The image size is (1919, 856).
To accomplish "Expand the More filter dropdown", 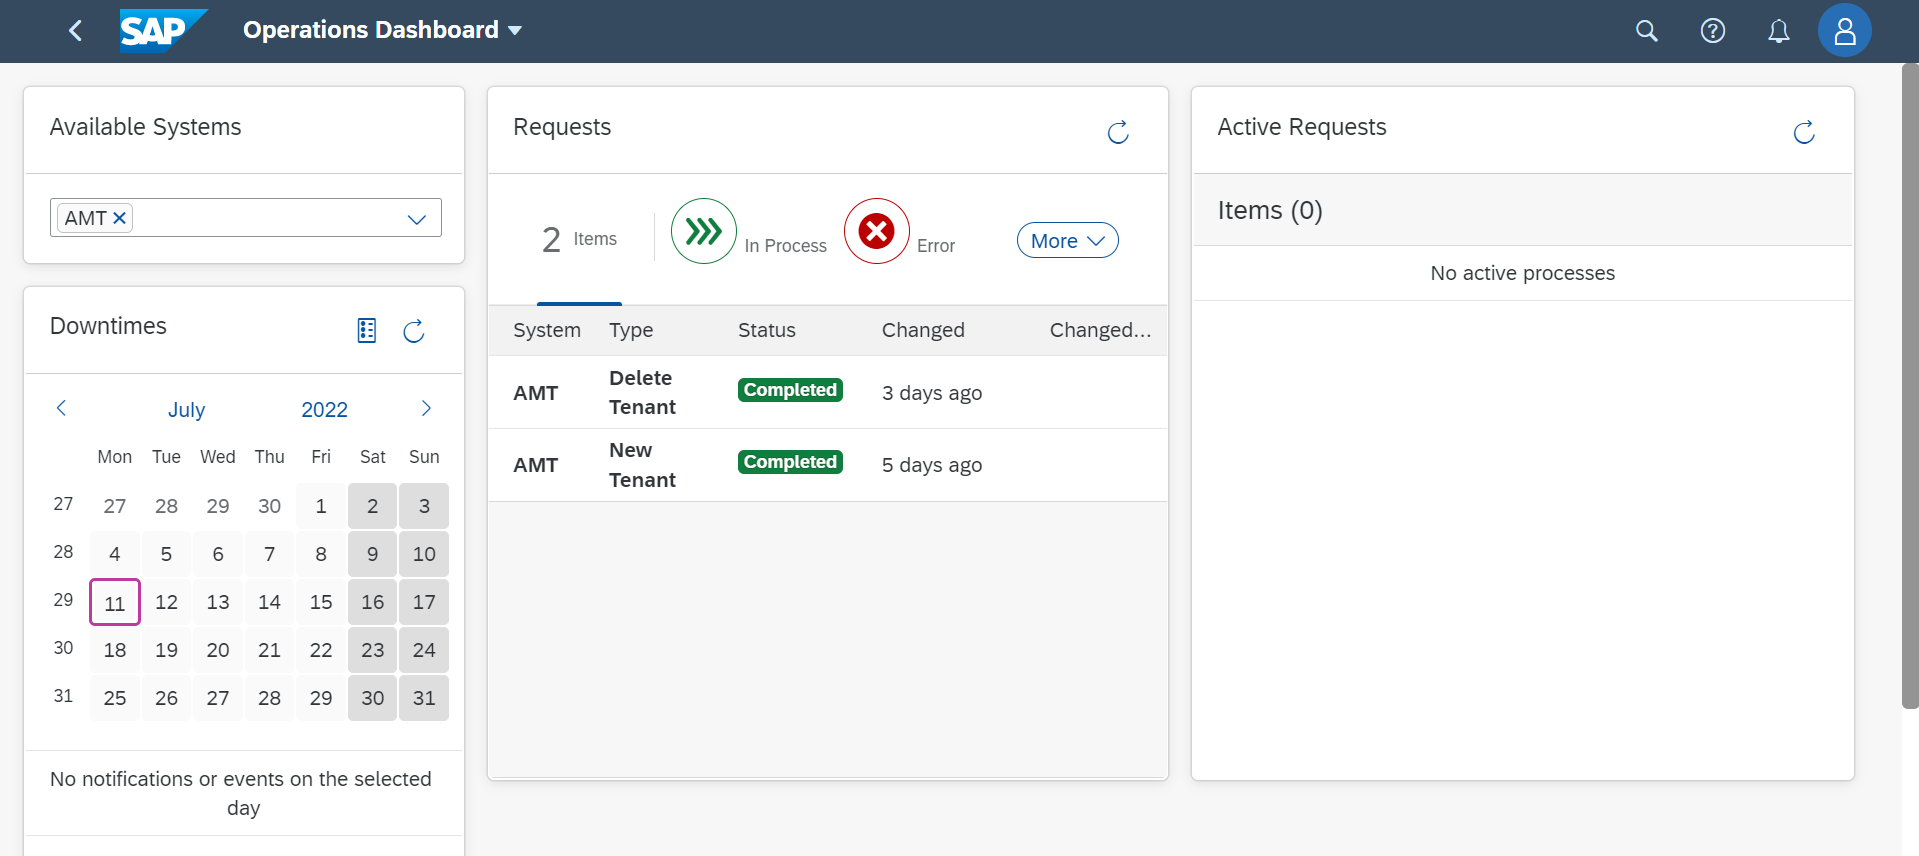I will 1067,241.
